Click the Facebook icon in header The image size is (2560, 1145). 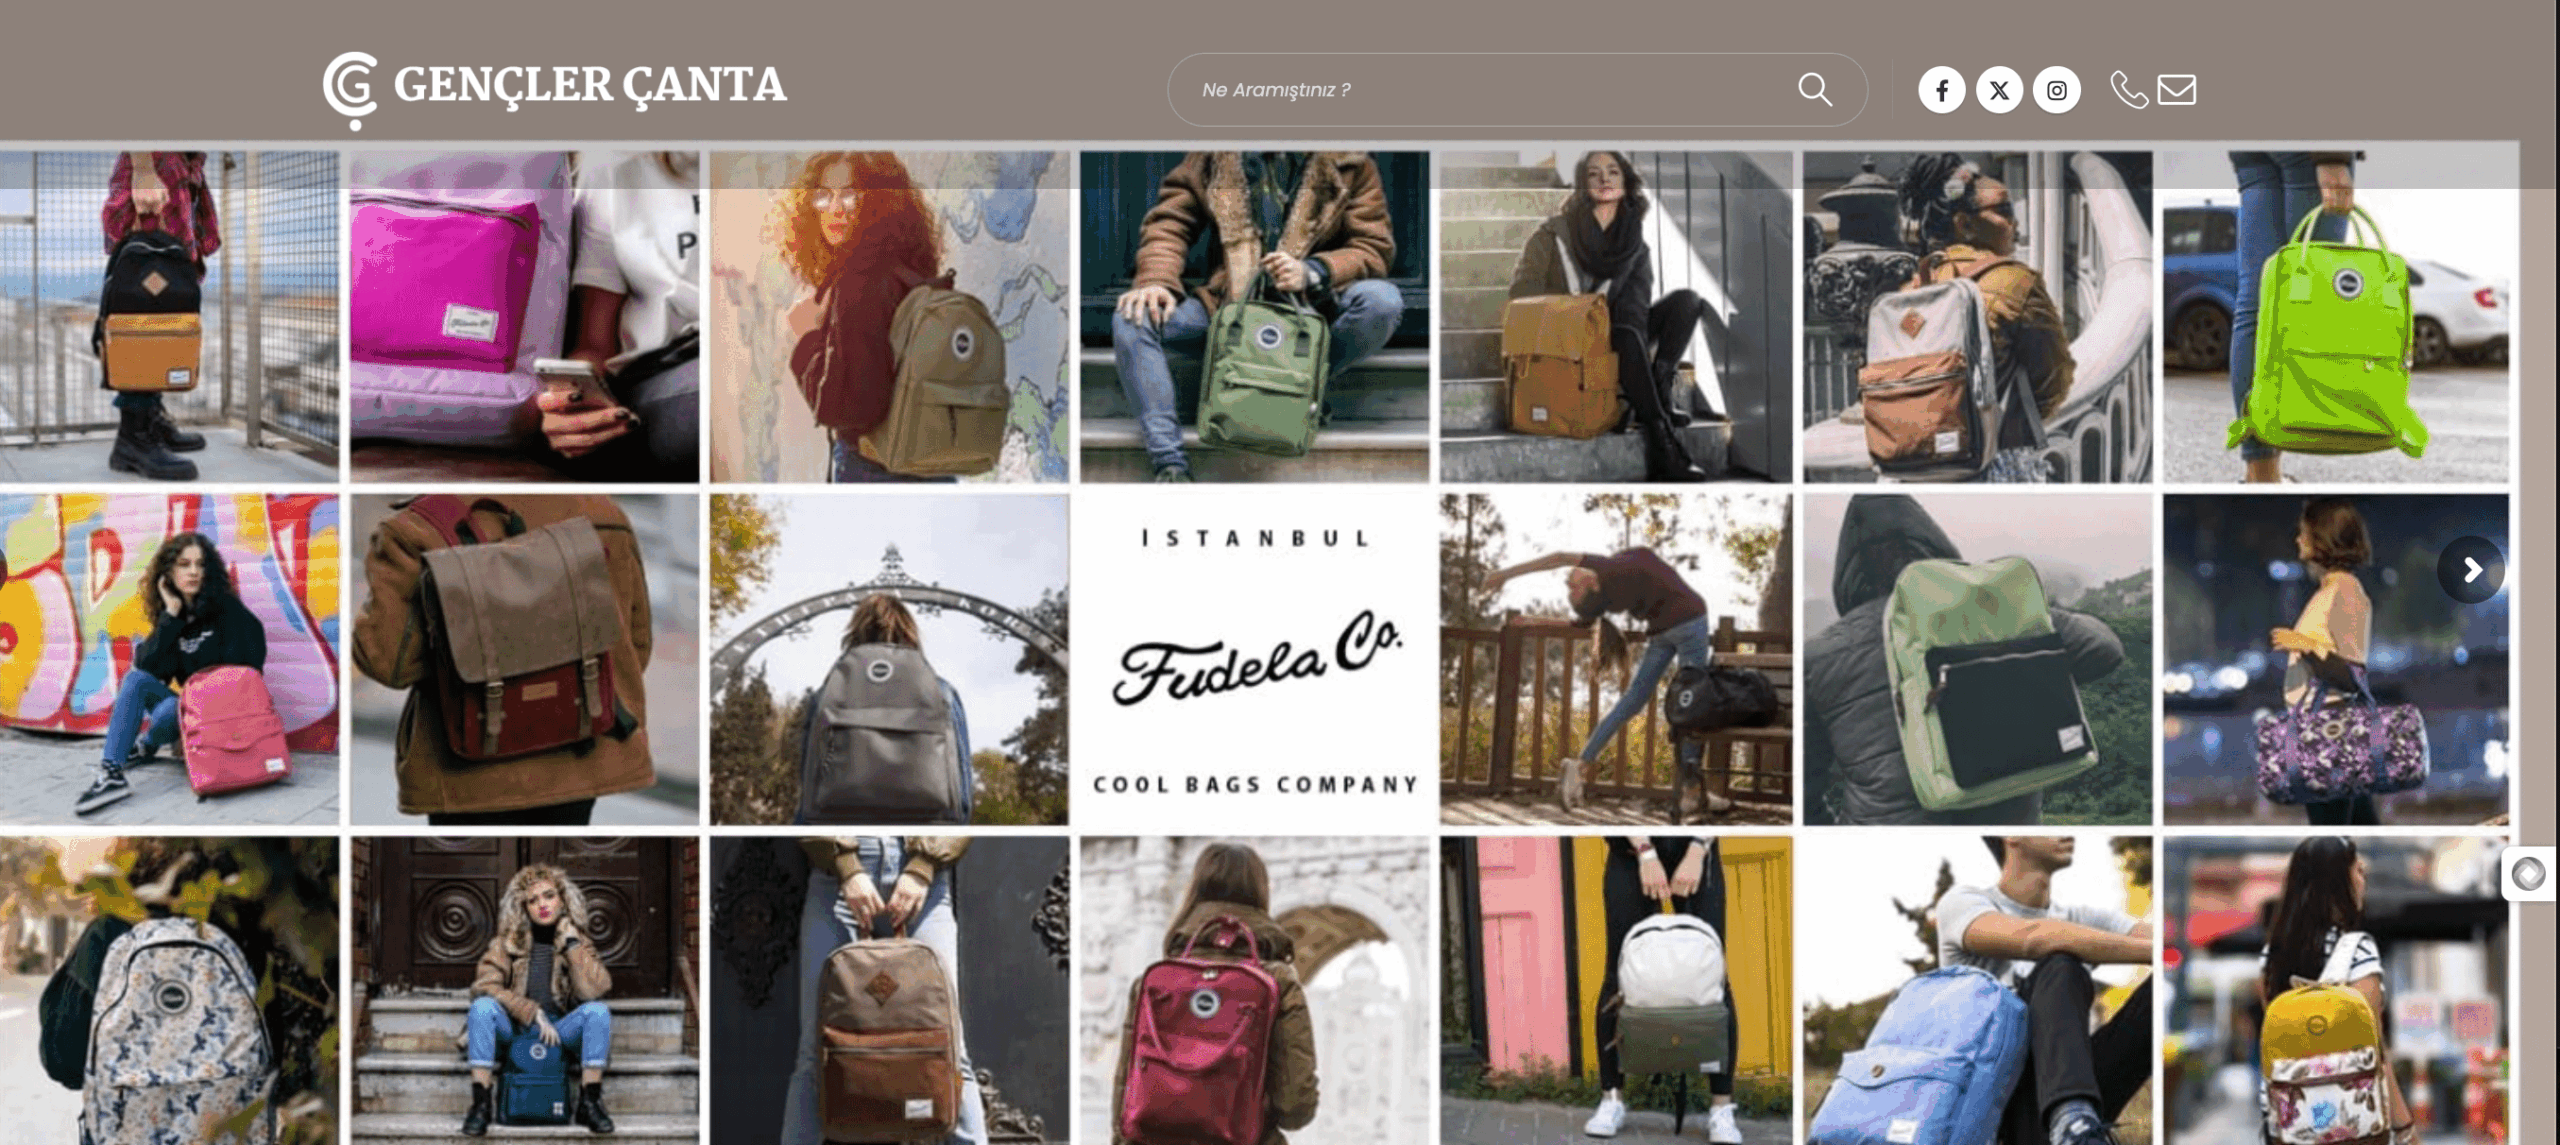[x=1941, y=90]
